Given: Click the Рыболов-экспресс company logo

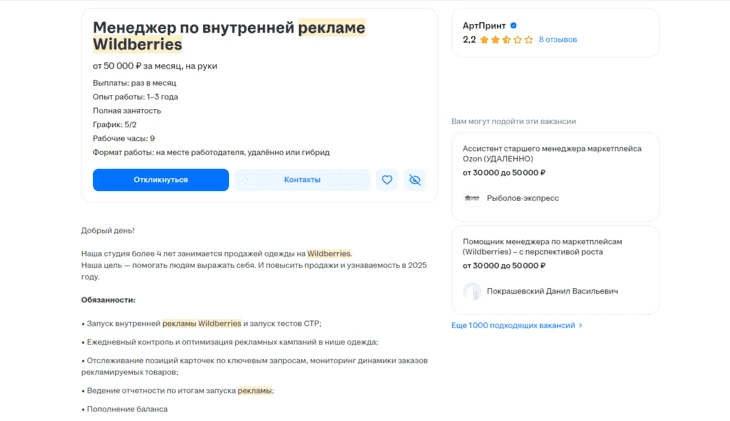Looking at the screenshot, I should click(472, 198).
